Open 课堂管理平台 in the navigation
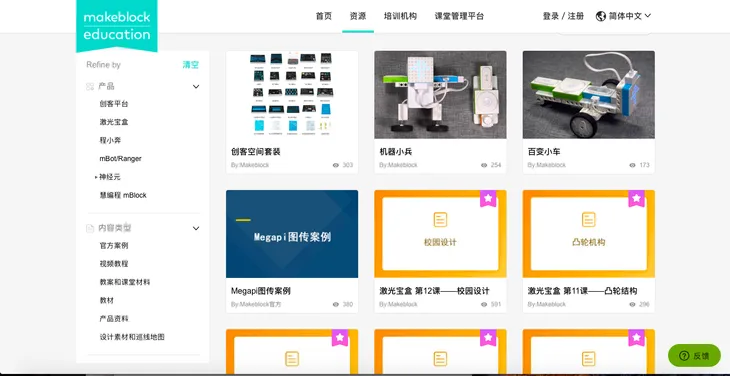Screen dimensions: 730x376 pyautogui.click(x=459, y=16)
